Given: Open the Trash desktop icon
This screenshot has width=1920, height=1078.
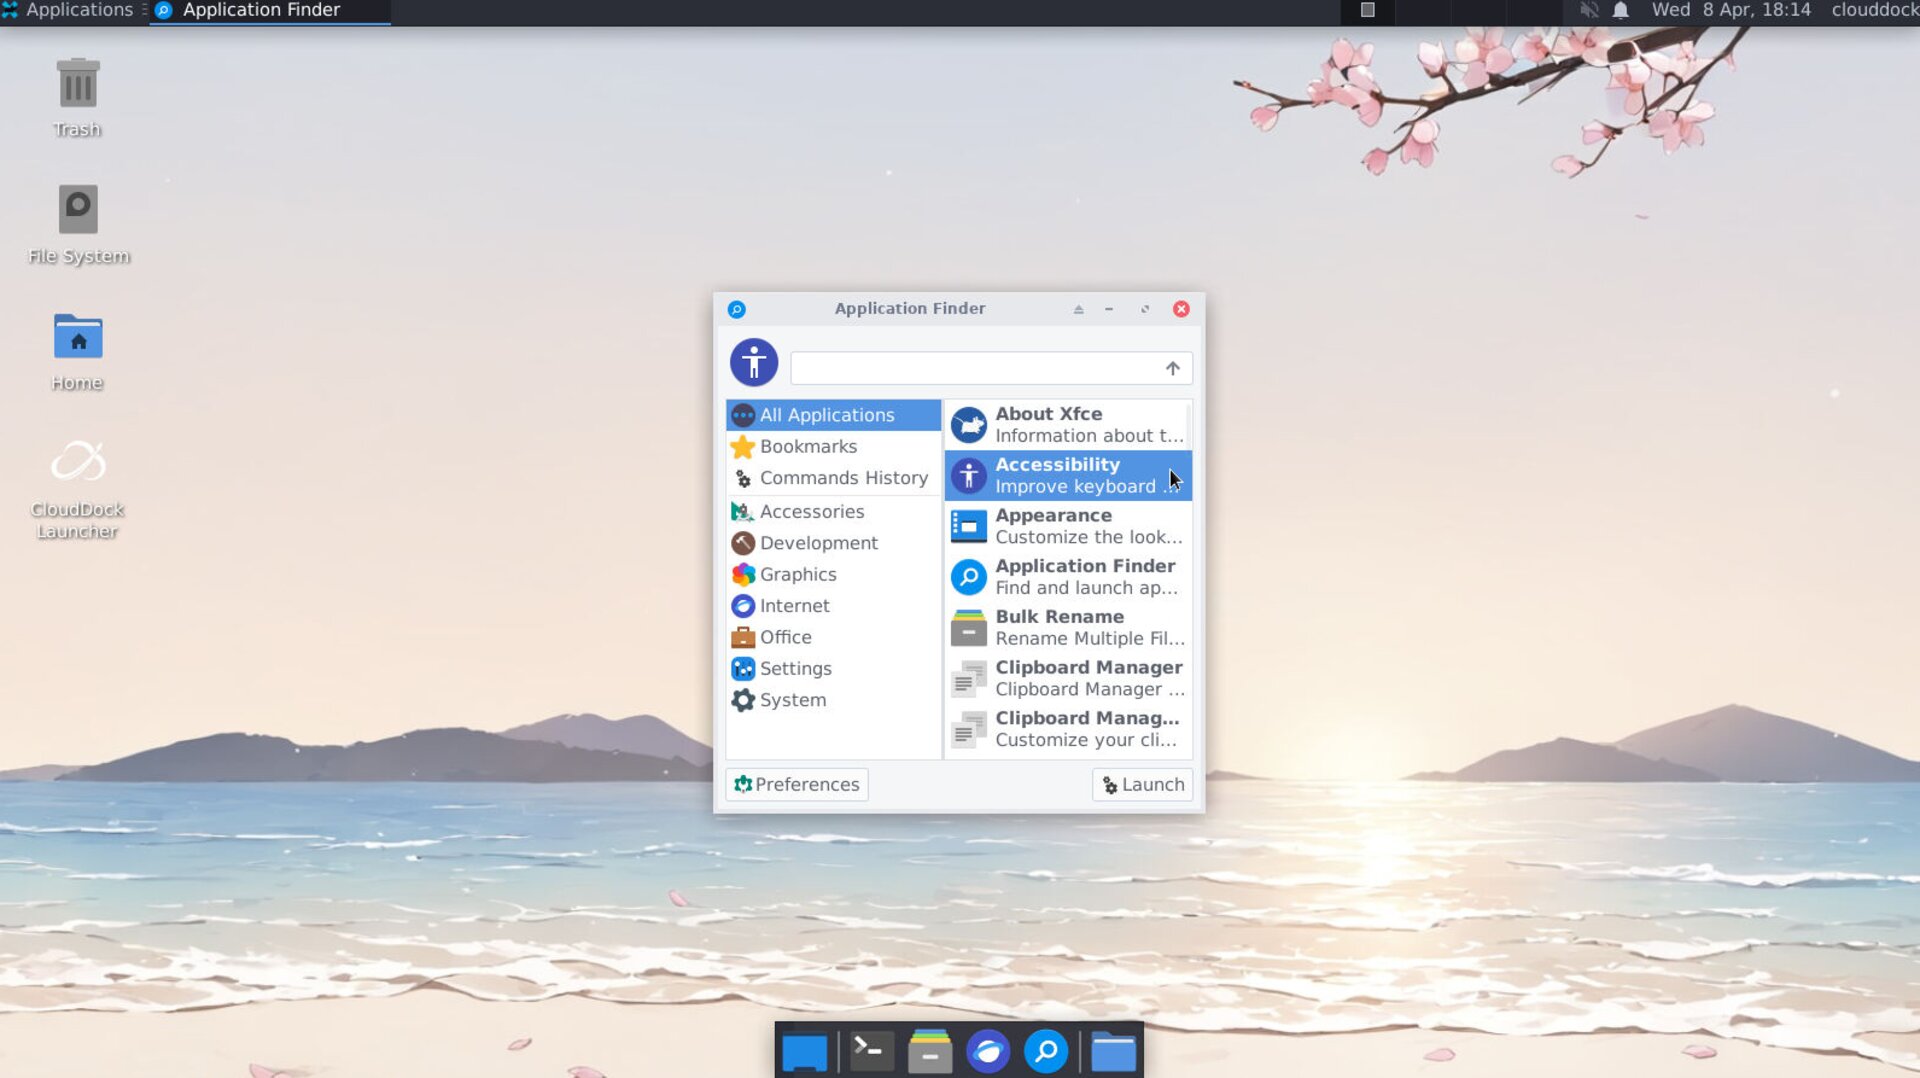Looking at the screenshot, I should (x=77, y=86).
